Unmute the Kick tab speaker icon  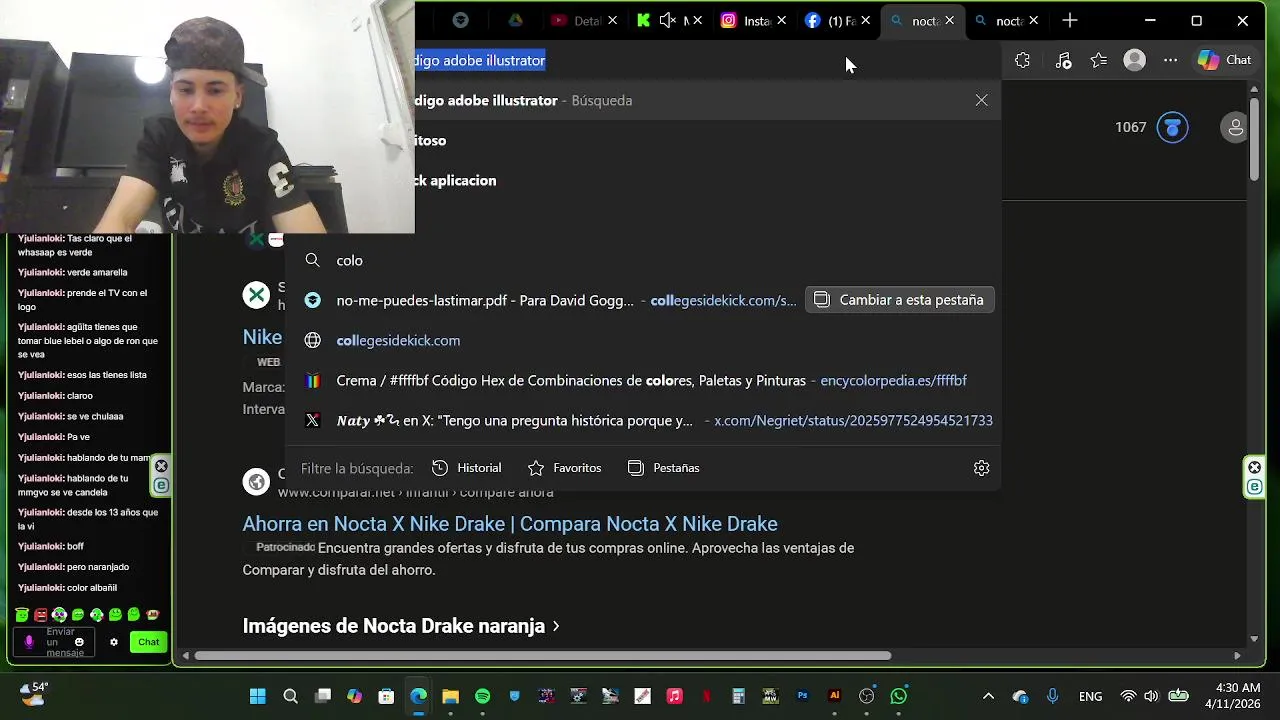(668, 20)
